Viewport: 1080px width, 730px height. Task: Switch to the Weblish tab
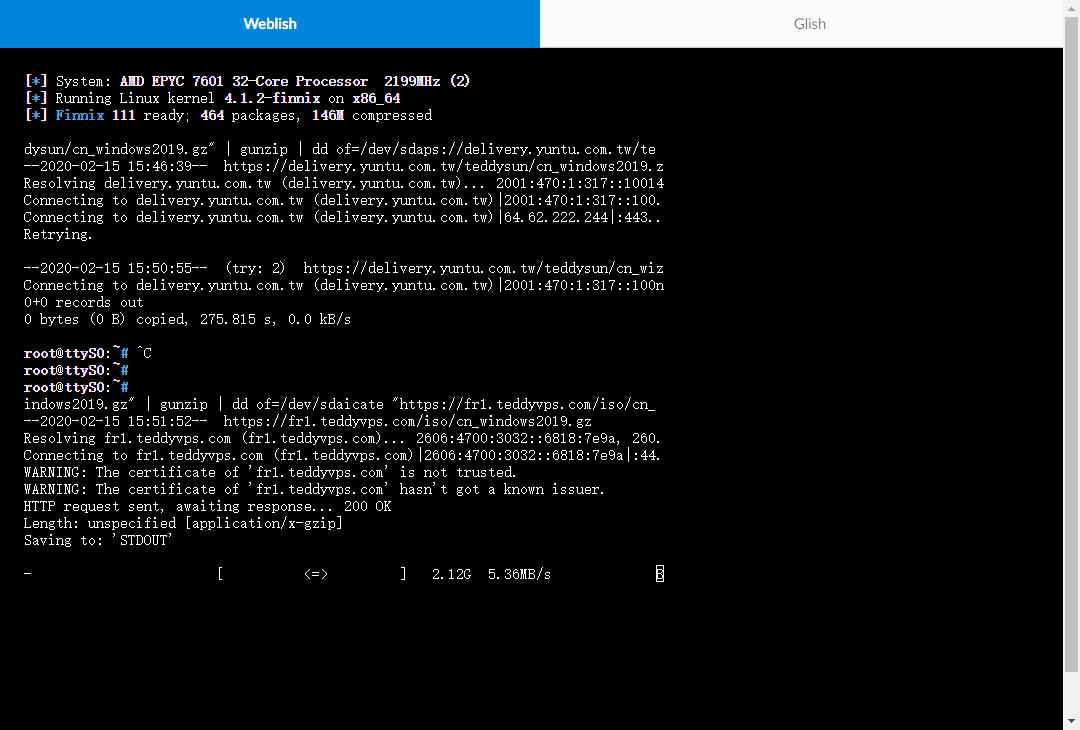[269, 23]
